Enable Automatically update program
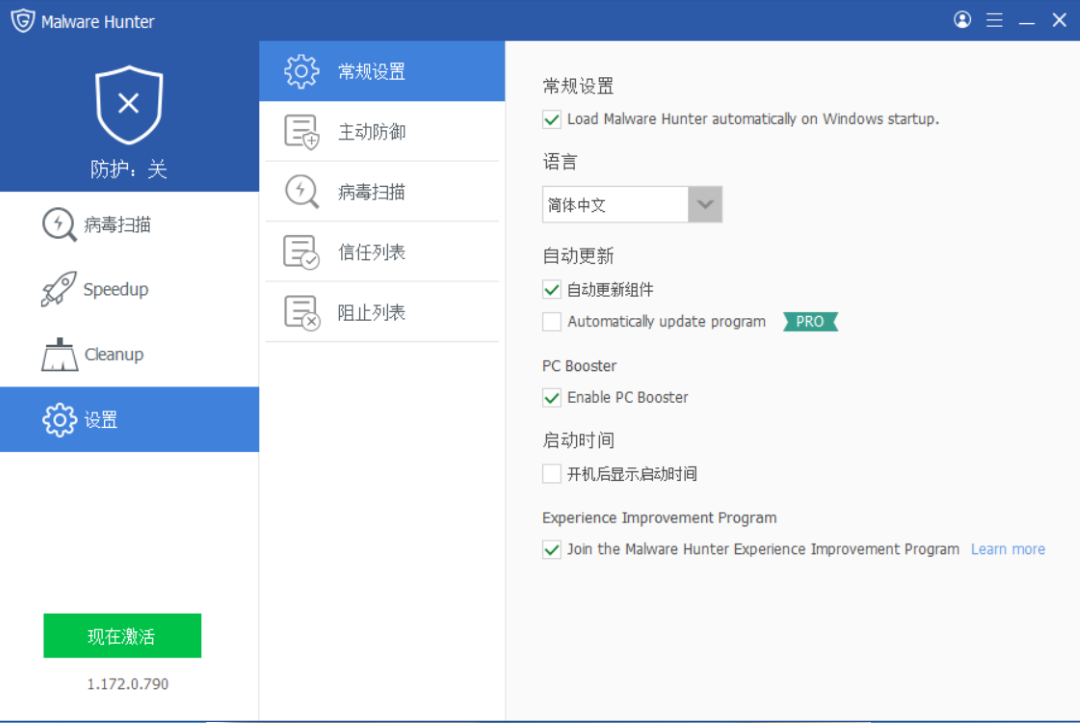This screenshot has width=1080, height=723. click(551, 321)
